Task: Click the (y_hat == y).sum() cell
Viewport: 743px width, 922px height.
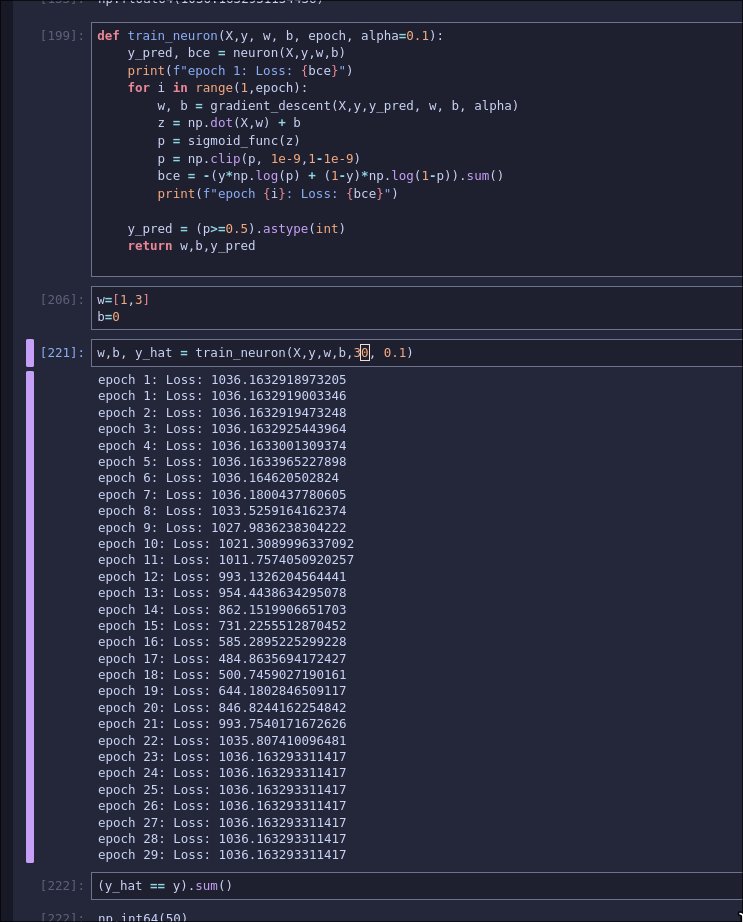Action: point(417,886)
